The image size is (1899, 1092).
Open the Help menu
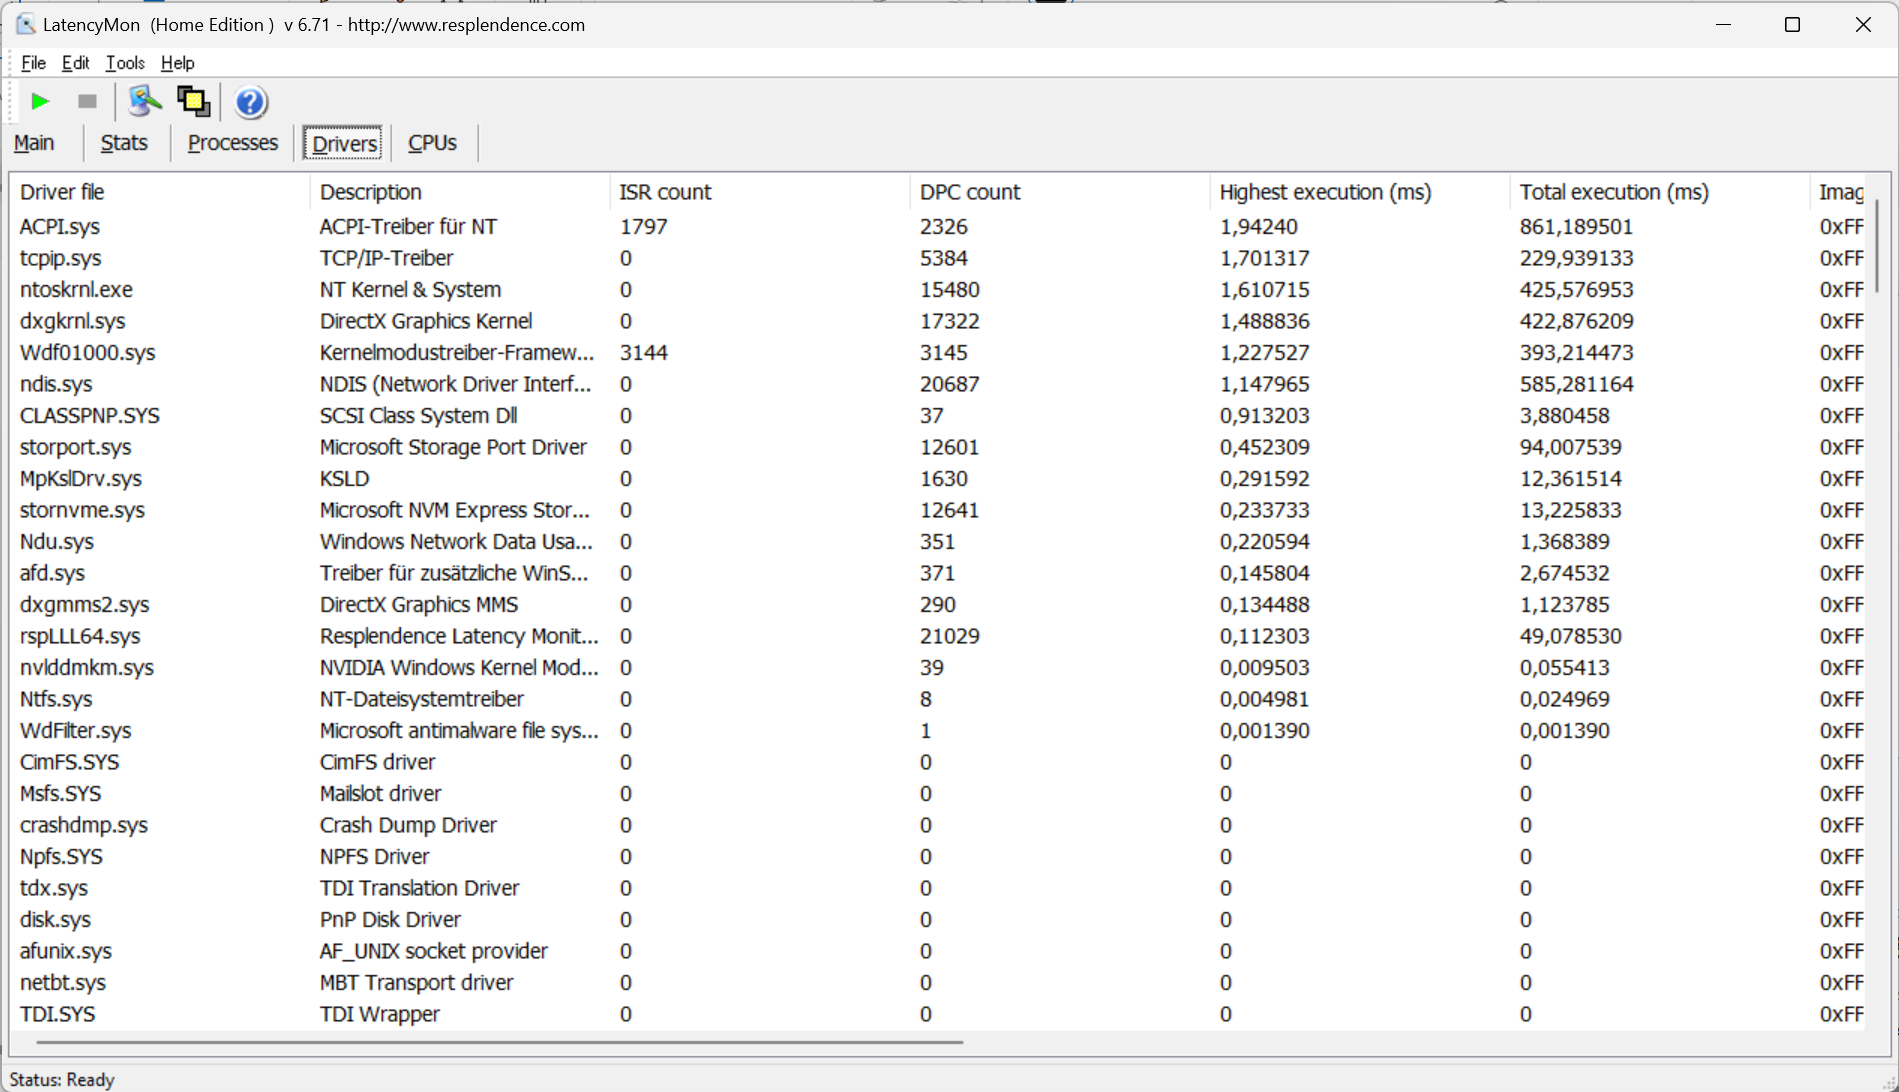(x=177, y=63)
